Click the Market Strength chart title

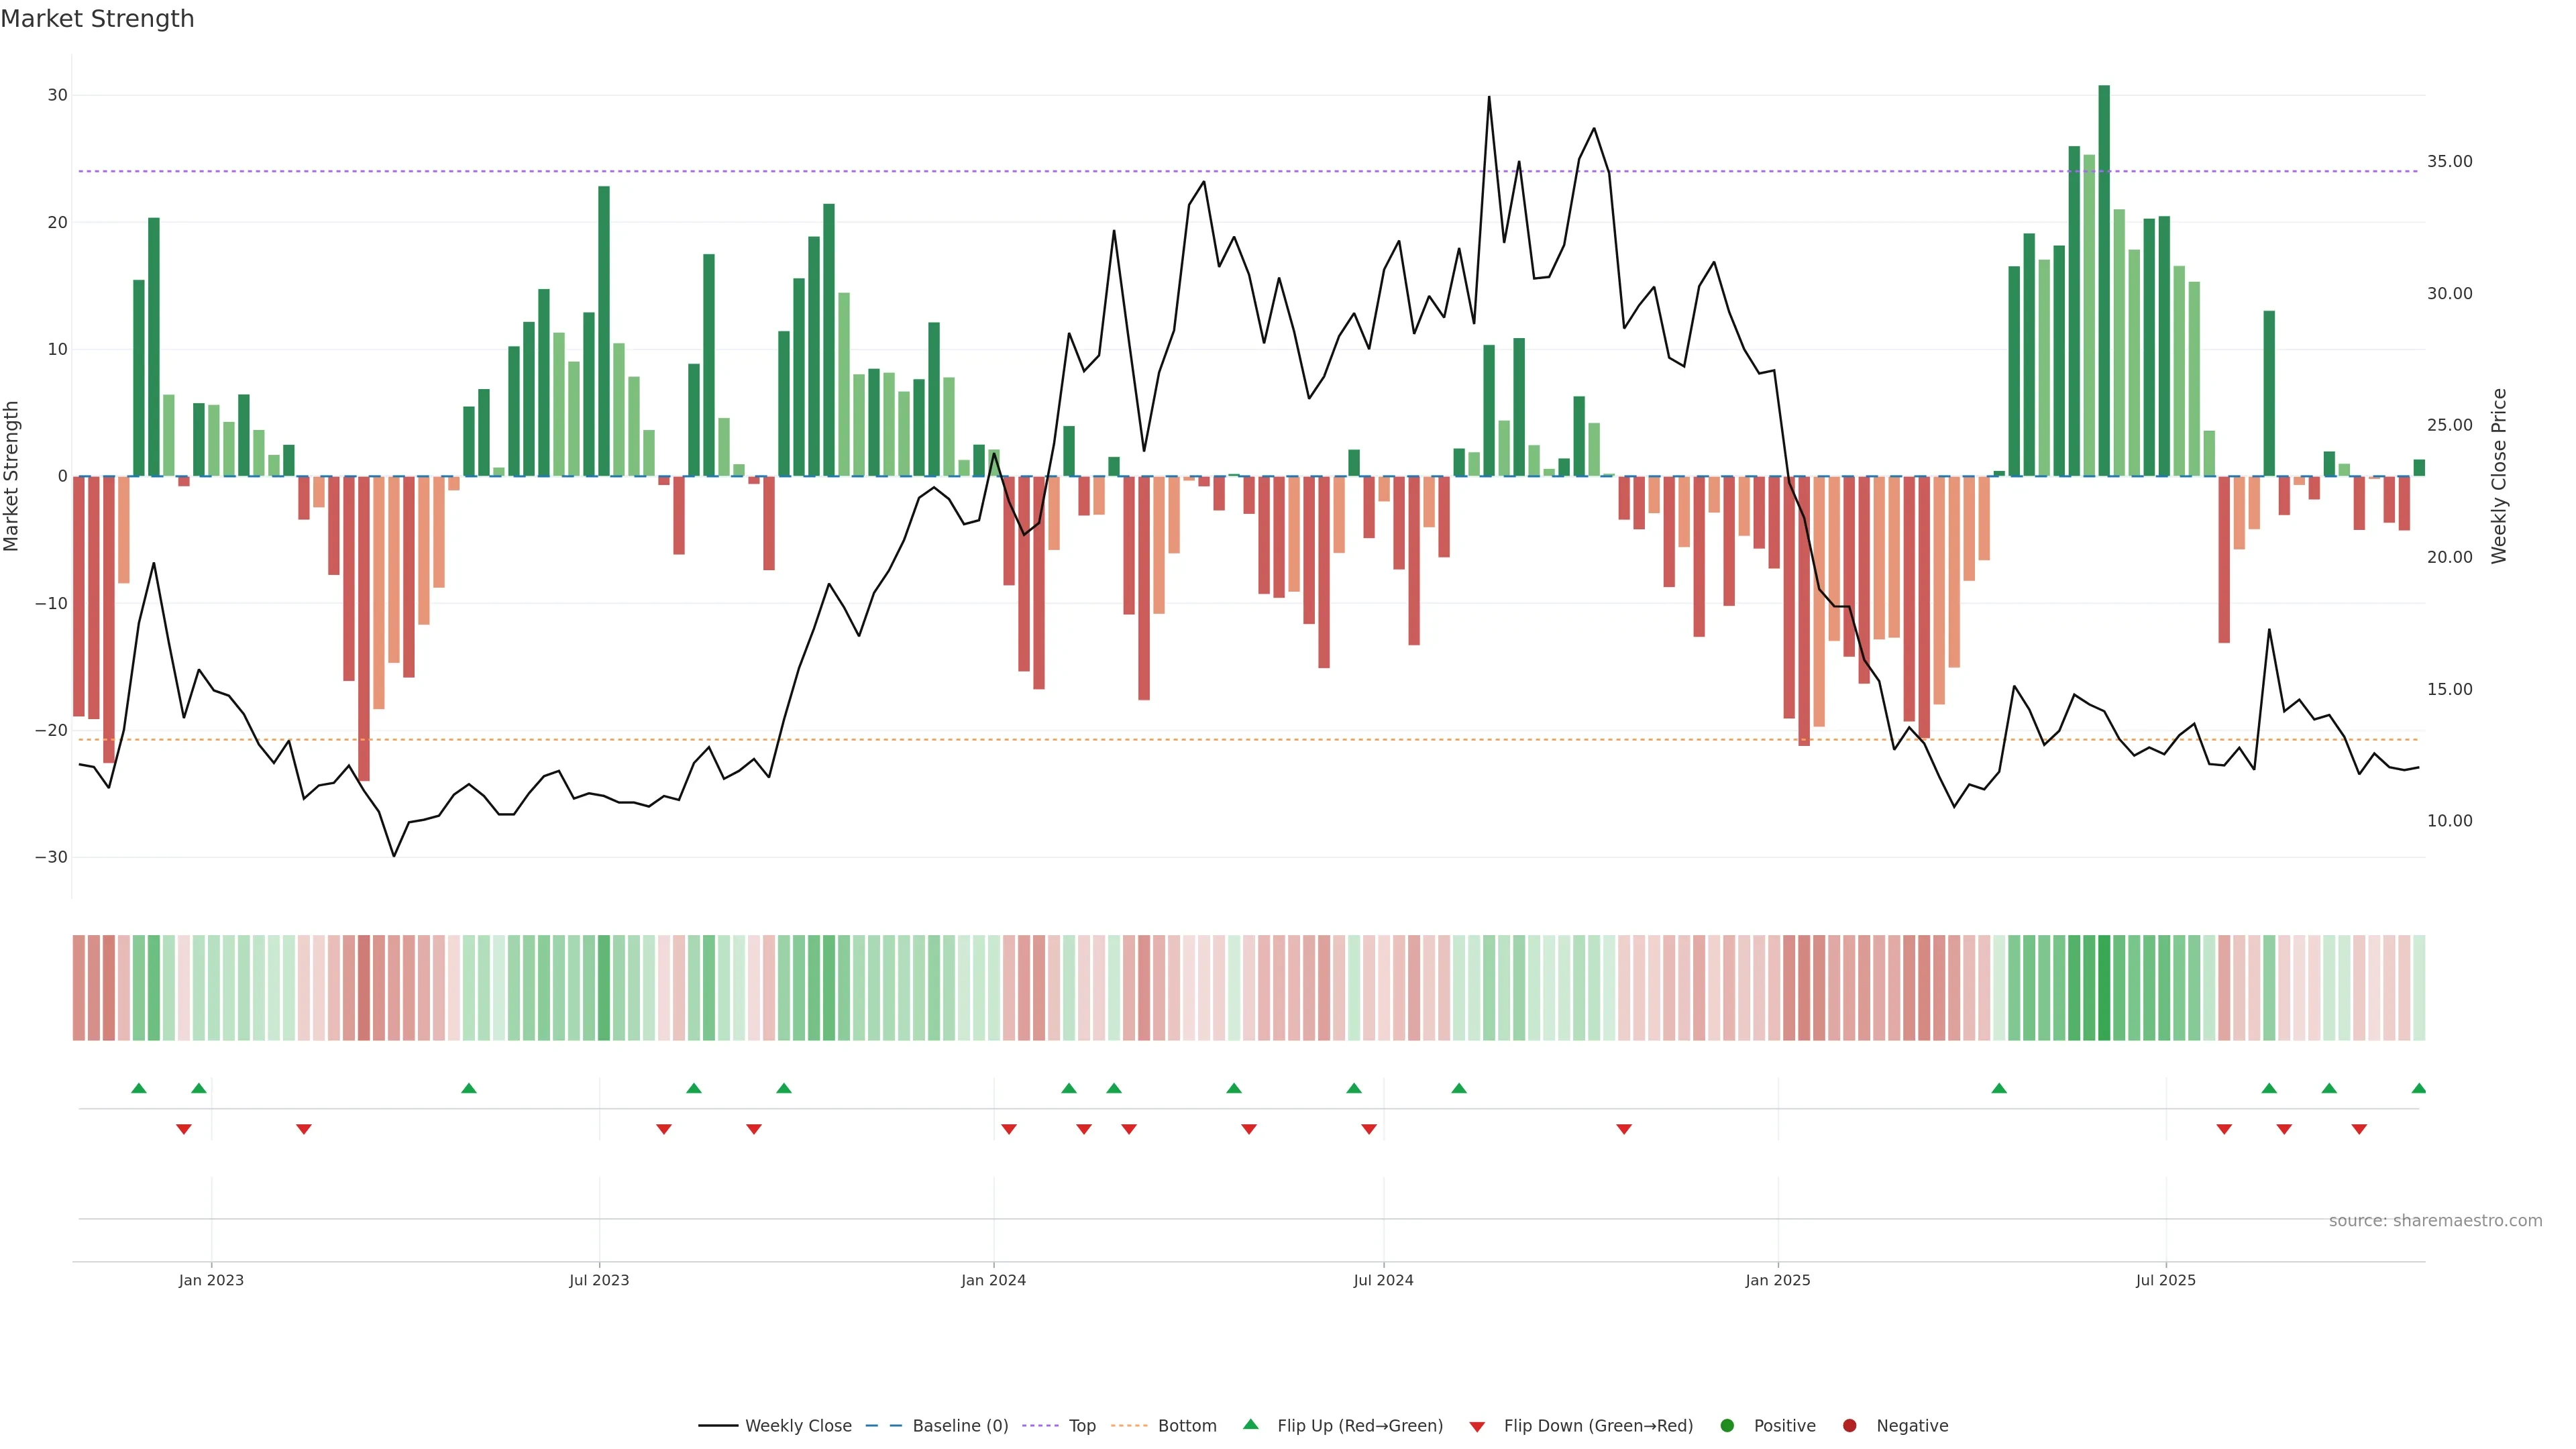coord(97,19)
